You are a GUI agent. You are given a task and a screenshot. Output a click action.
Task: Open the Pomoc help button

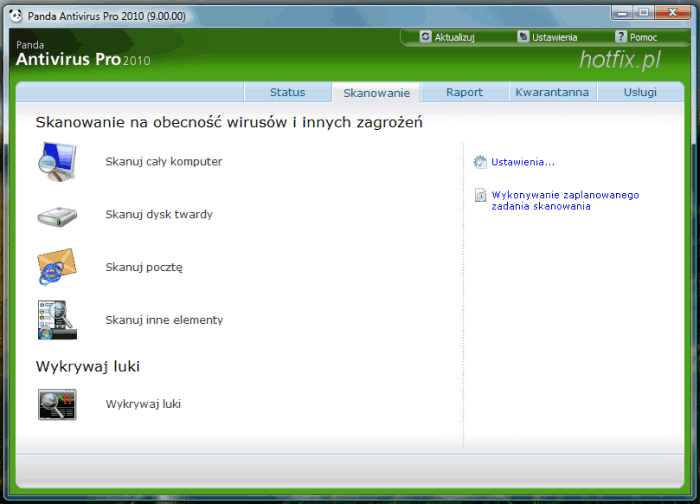[636, 37]
